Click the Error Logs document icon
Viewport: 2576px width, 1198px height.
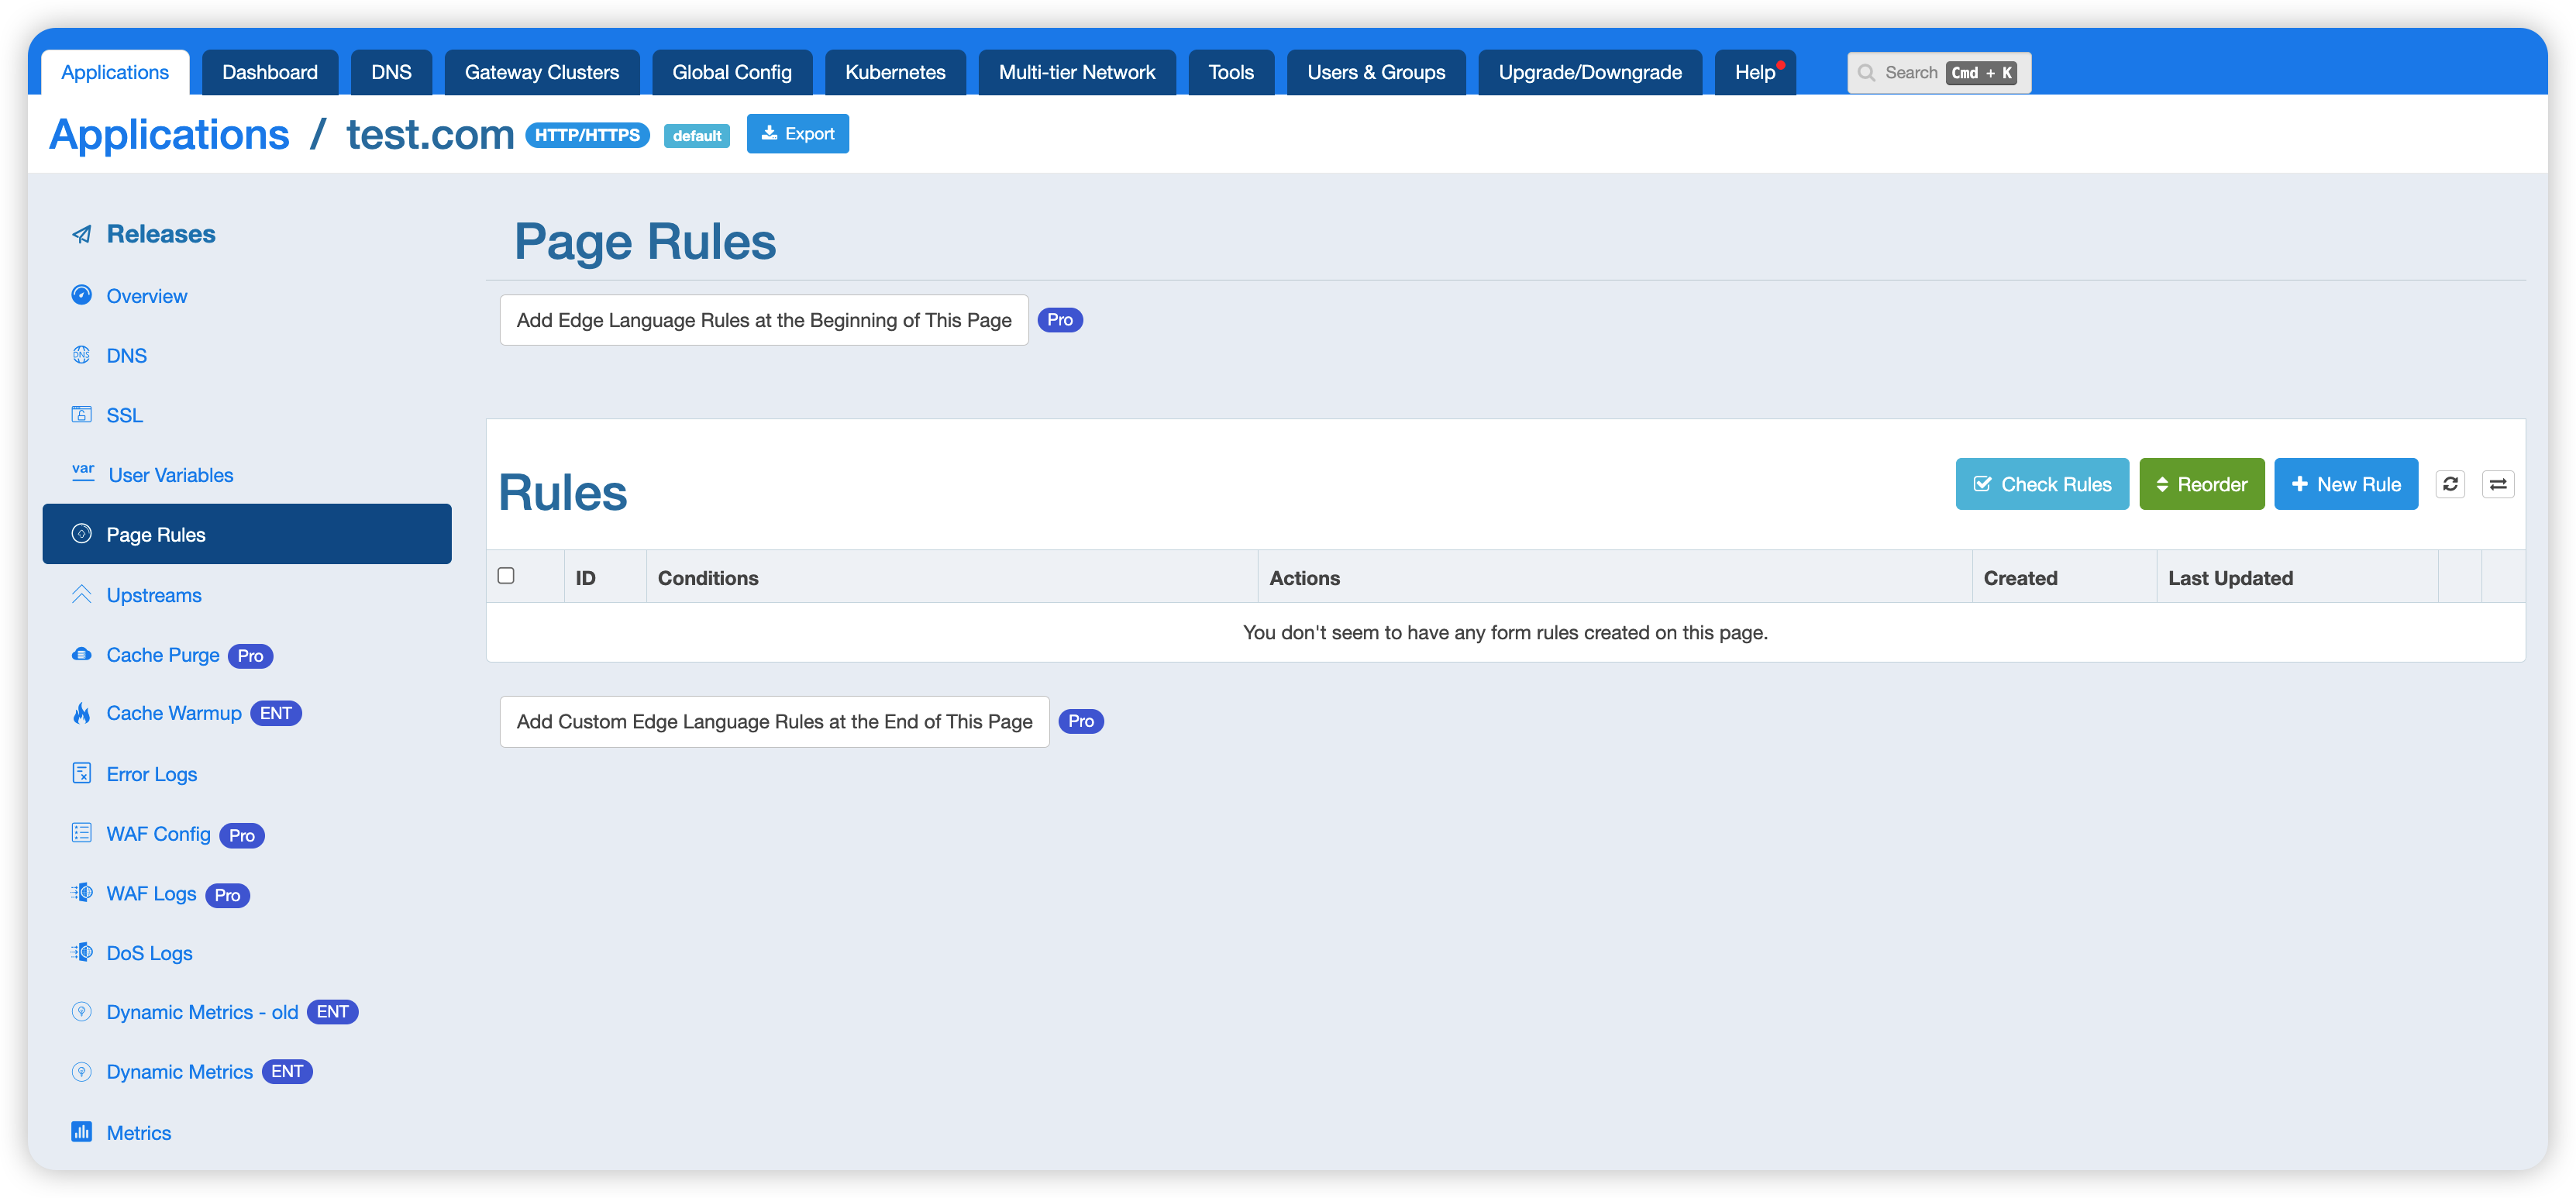tap(82, 773)
